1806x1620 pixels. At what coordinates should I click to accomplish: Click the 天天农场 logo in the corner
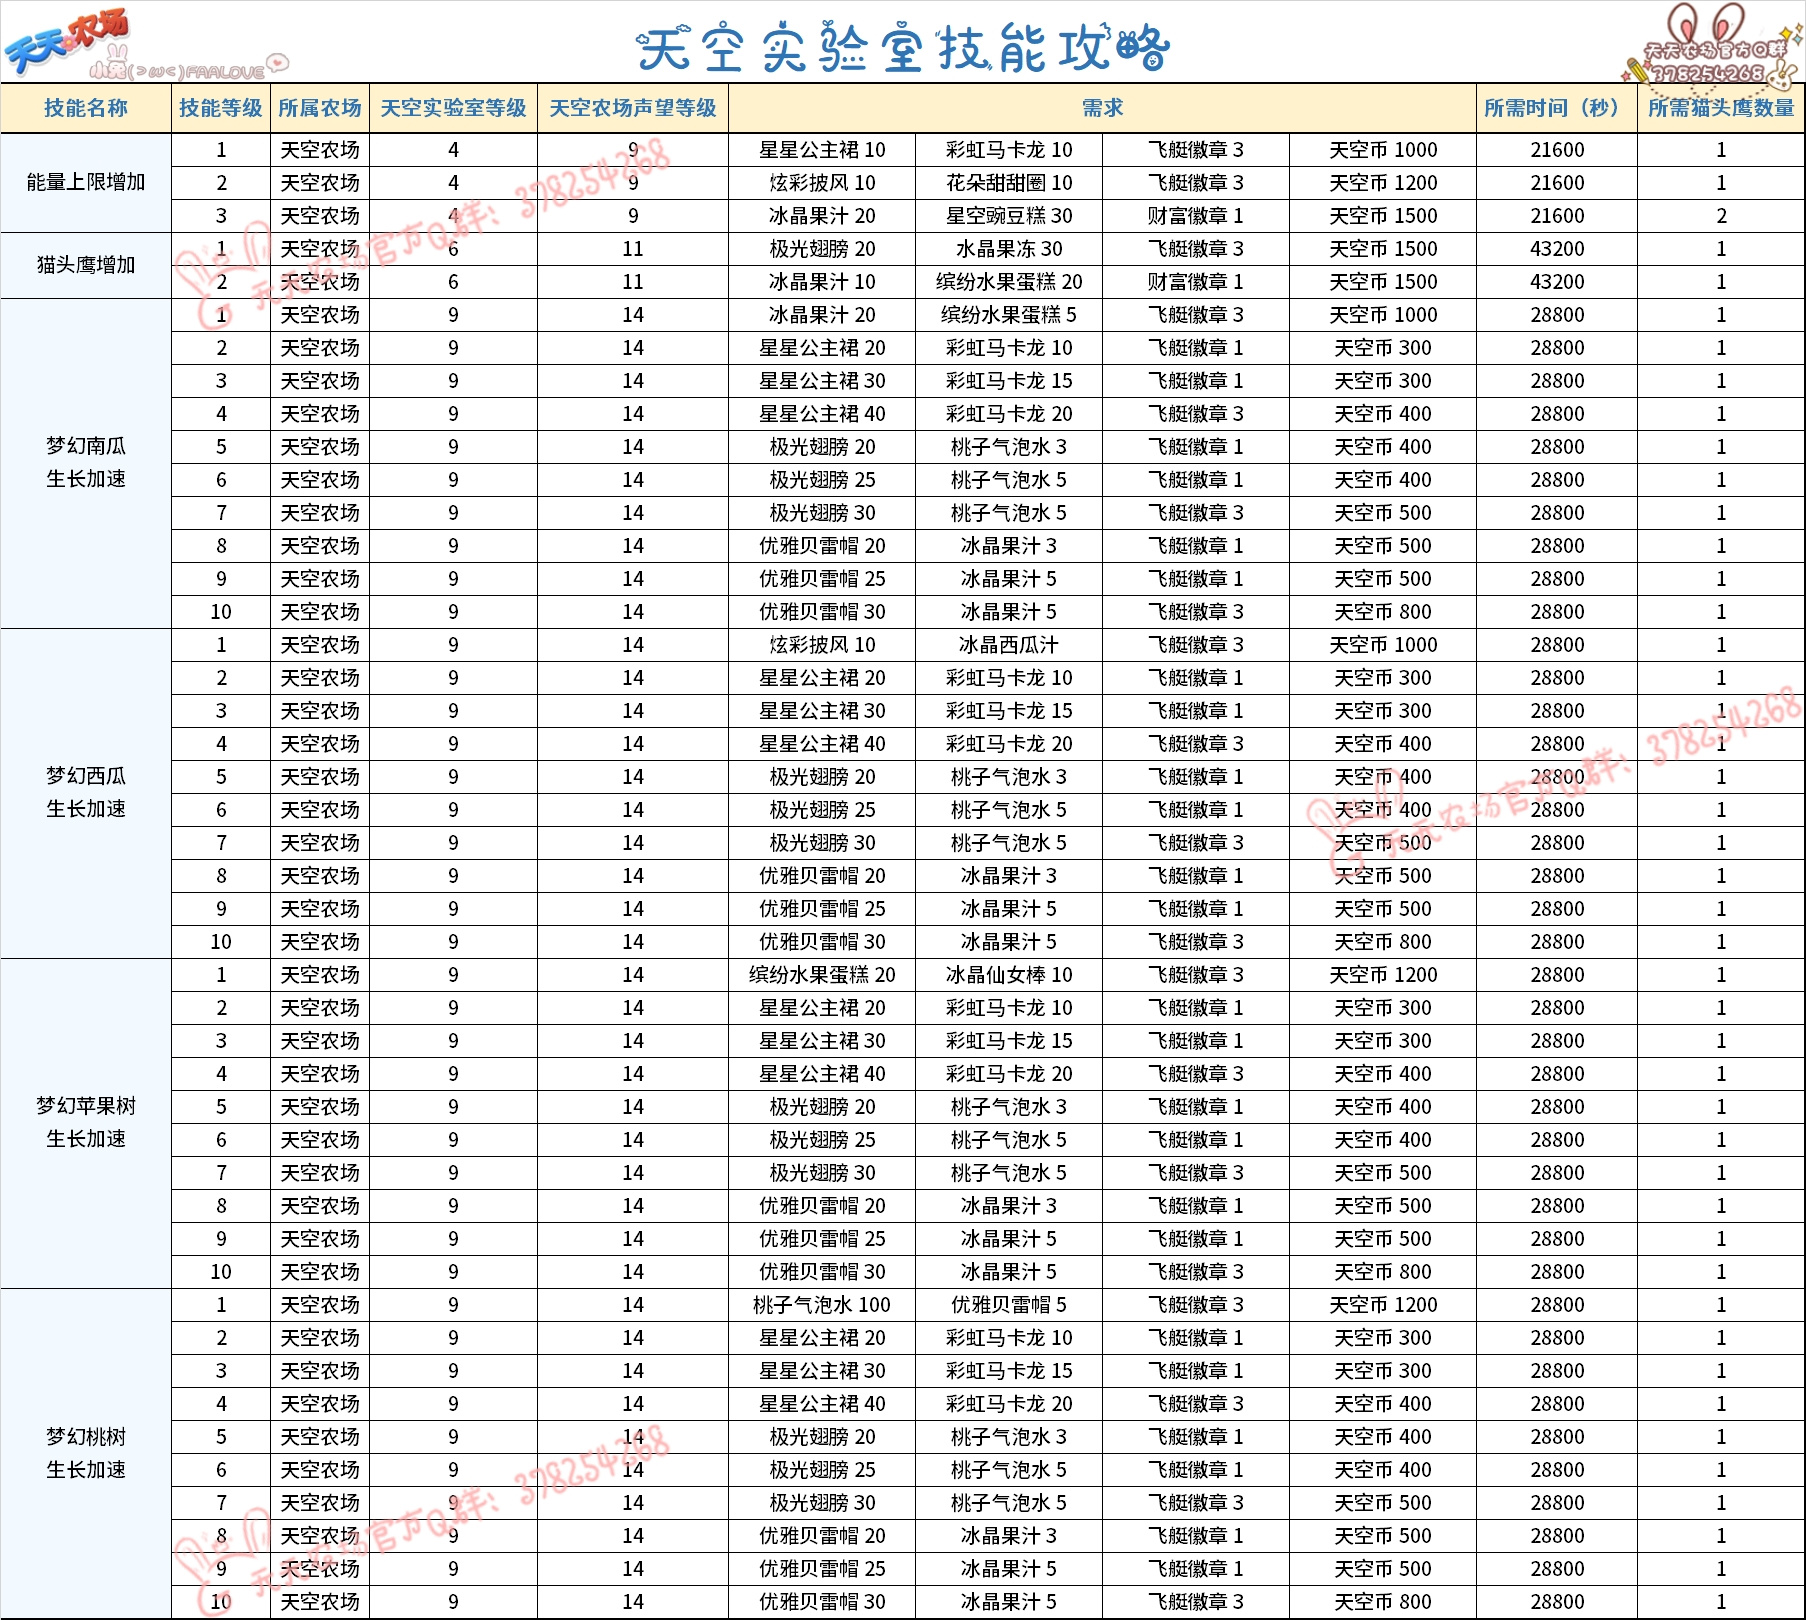[68, 42]
